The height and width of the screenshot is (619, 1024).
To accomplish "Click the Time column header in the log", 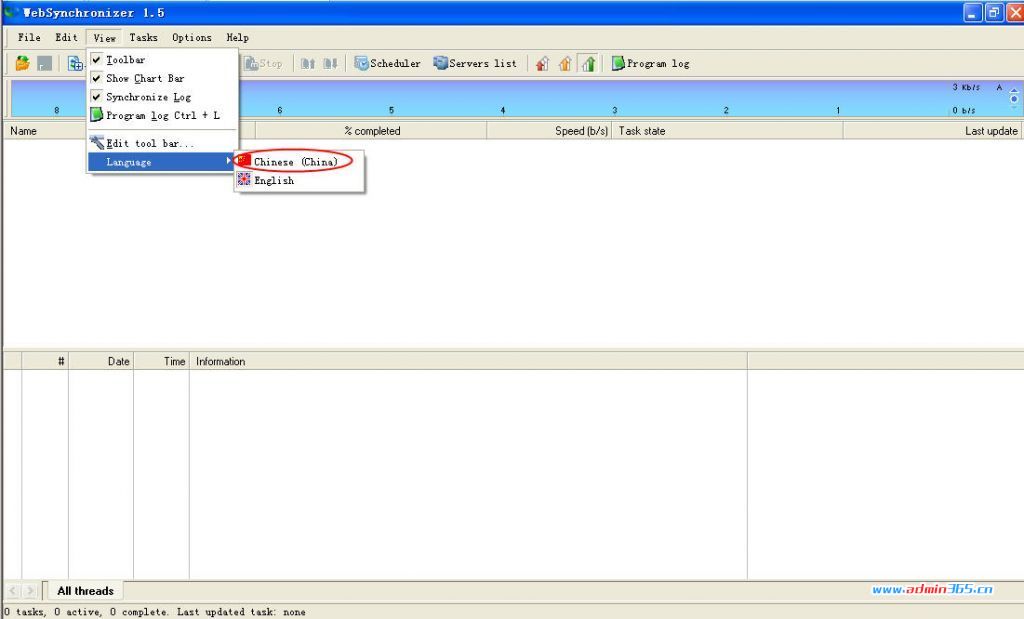I will click(162, 361).
